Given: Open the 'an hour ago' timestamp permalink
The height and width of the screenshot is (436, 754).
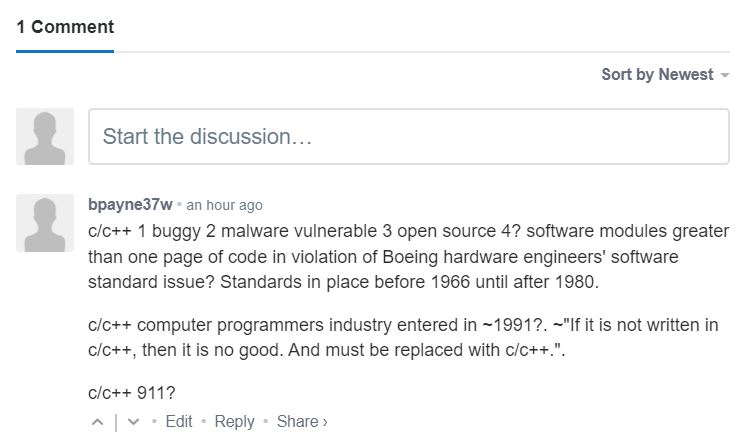Looking at the screenshot, I should (224, 205).
